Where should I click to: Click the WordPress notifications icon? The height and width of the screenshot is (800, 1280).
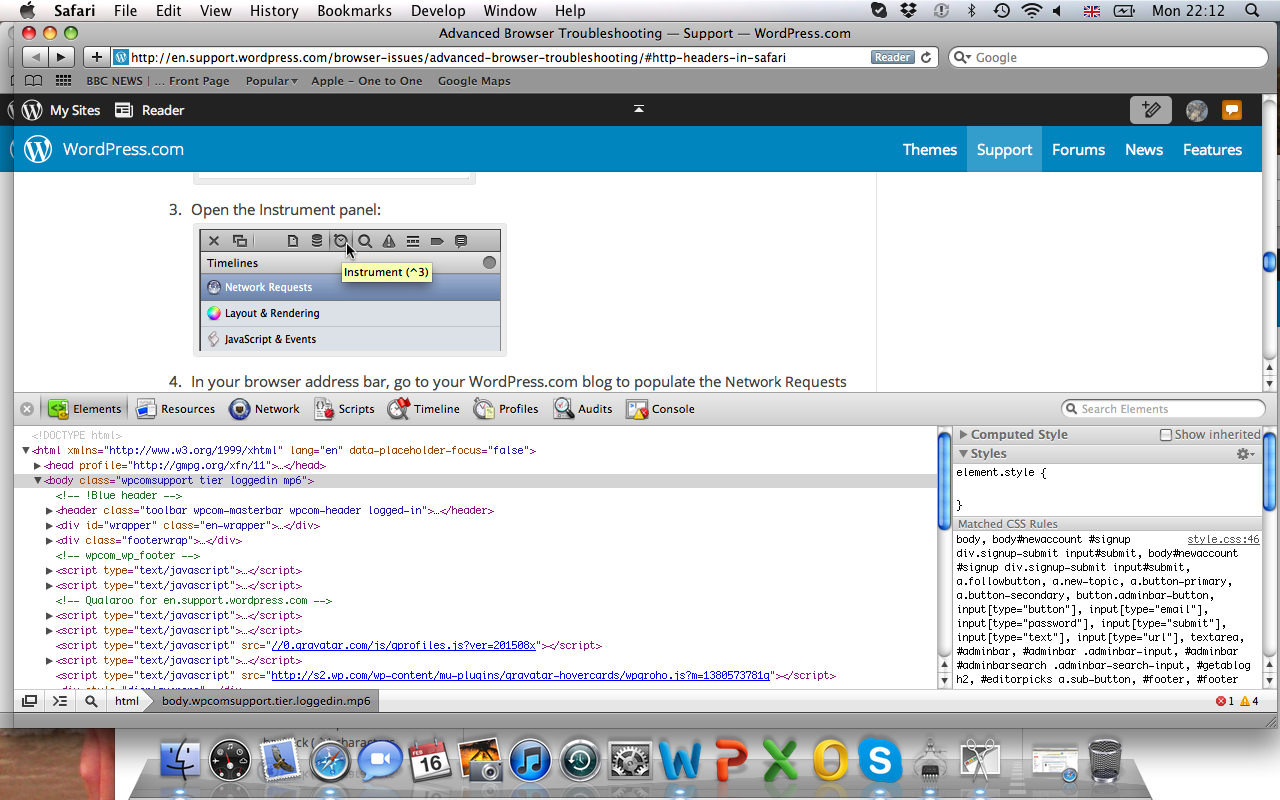coord(1232,110)
